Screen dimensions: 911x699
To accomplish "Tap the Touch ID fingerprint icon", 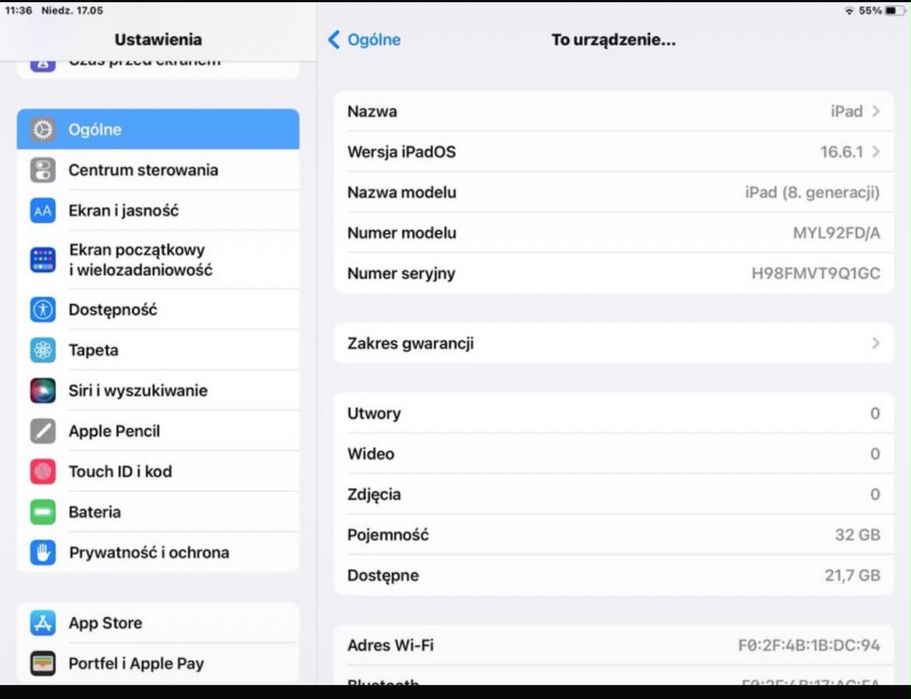I will [43, 472].
